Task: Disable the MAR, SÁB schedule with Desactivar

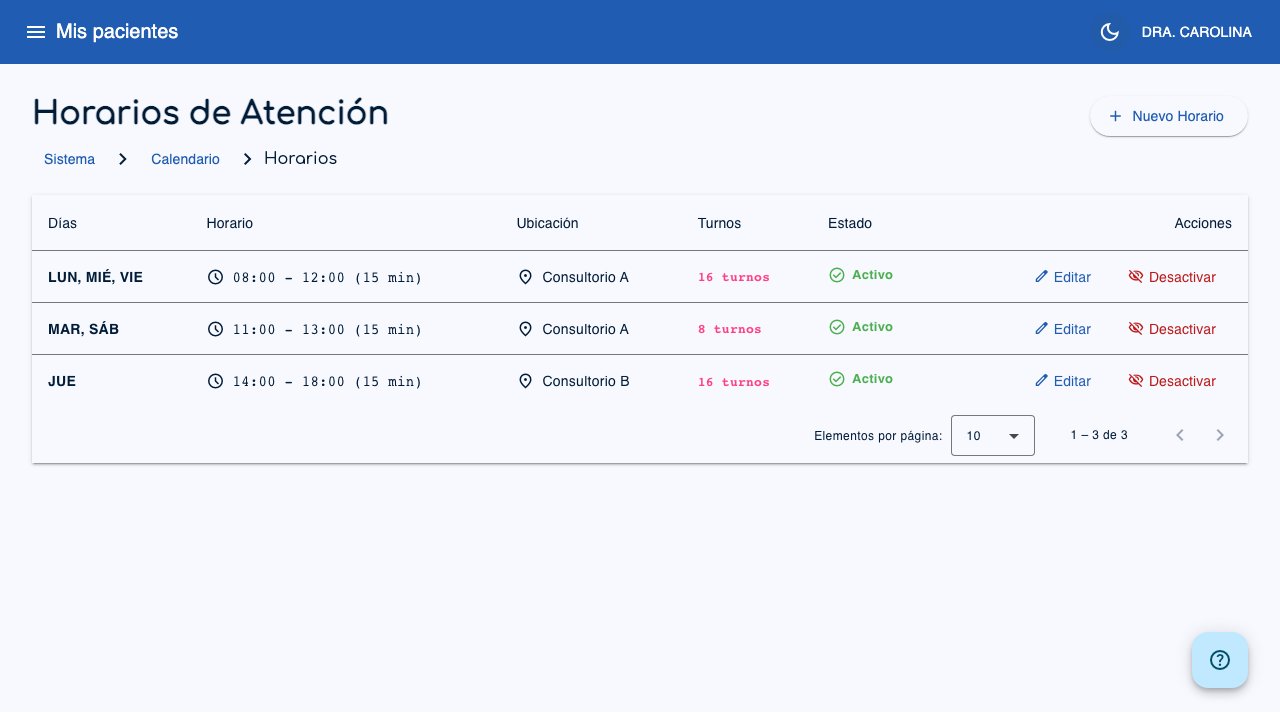Action: (x=1172, y=329)
